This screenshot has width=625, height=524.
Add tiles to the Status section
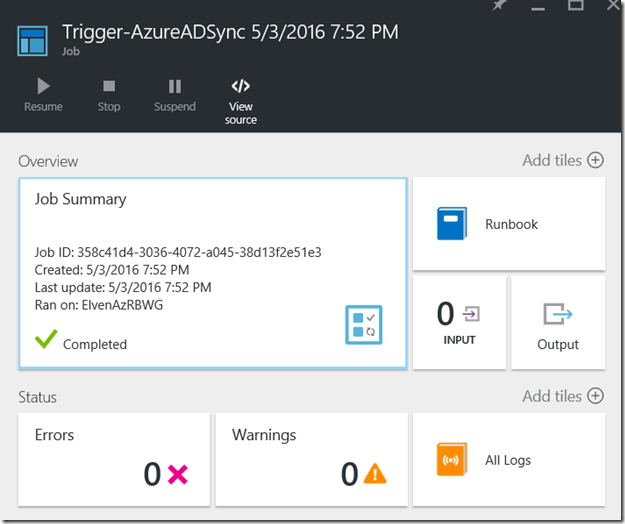pyautogui.click(x=563, y=396)
